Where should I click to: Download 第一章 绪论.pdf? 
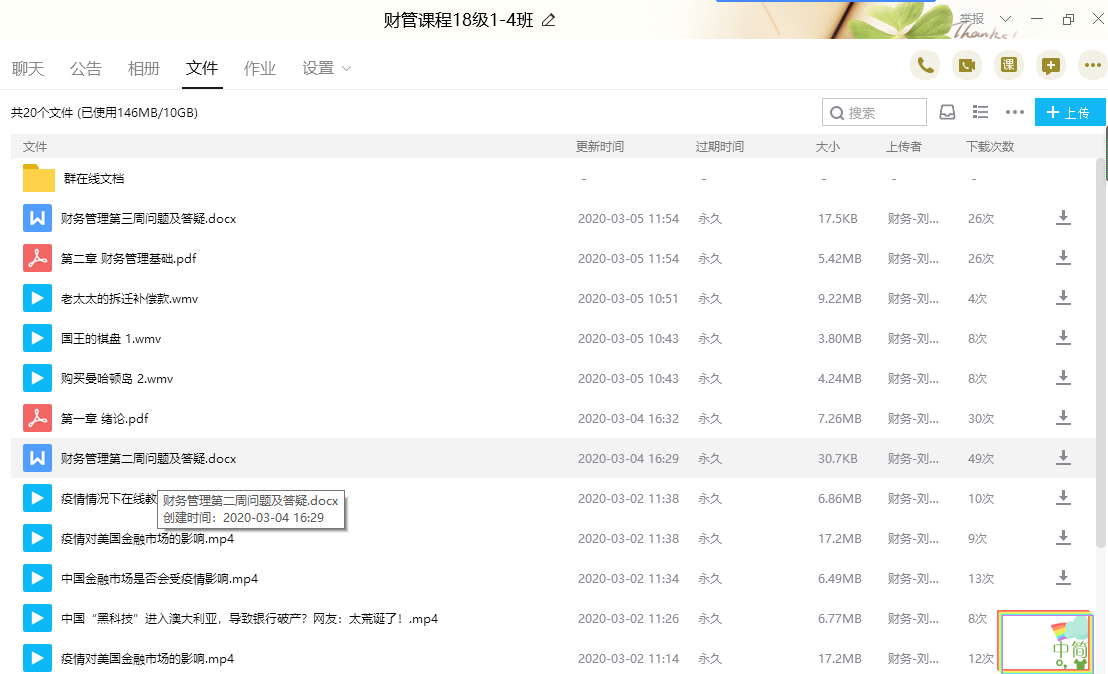coord(1063,418)
